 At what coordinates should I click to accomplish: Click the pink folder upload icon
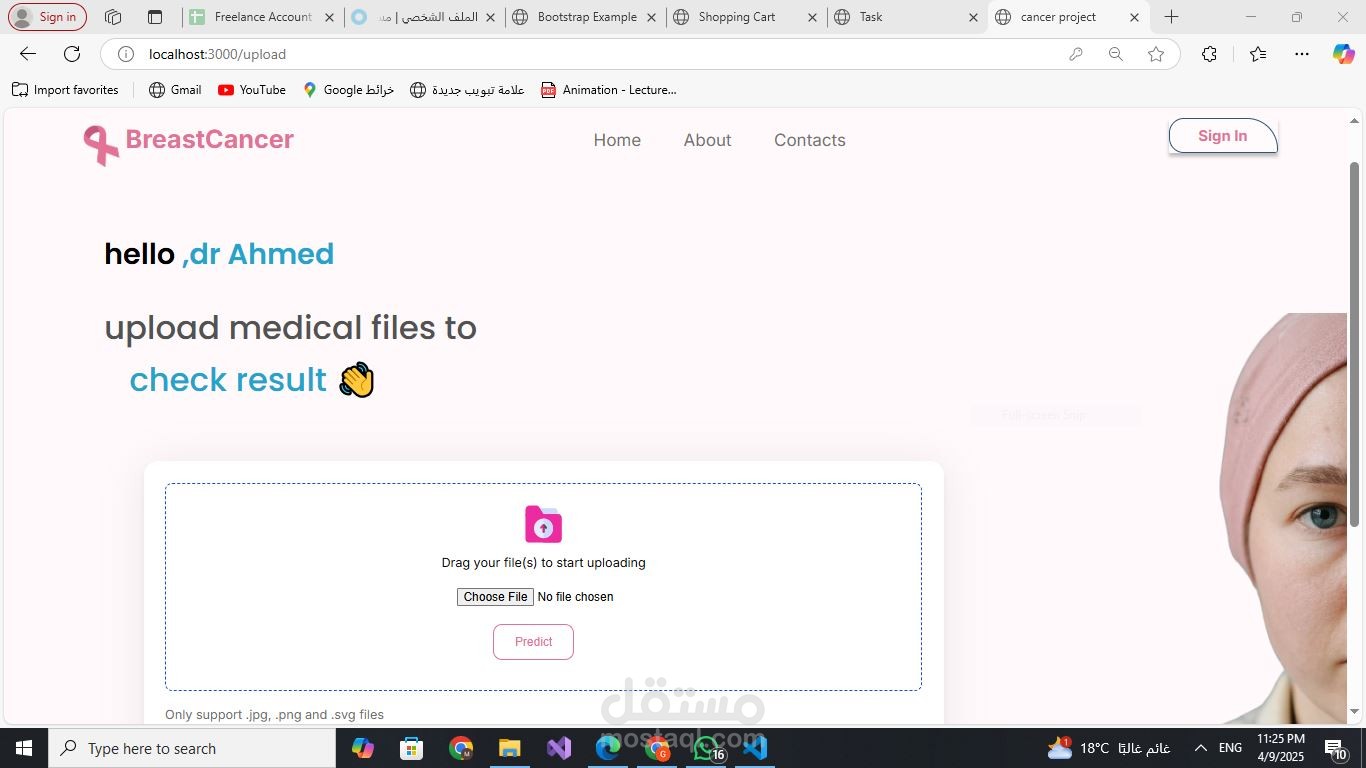point(543,524)
